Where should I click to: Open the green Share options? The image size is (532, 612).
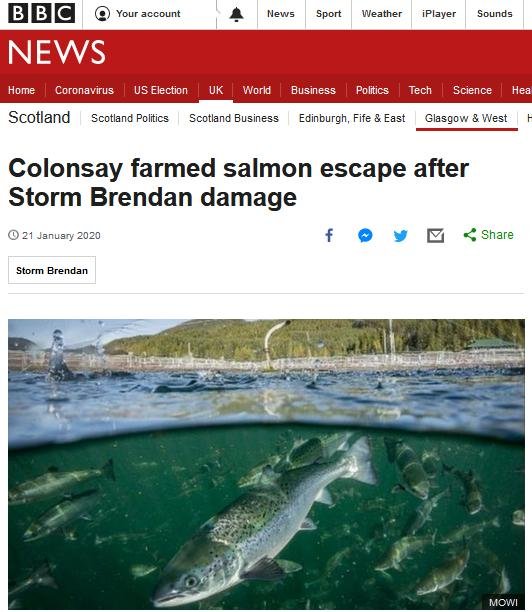coord(488,235)
